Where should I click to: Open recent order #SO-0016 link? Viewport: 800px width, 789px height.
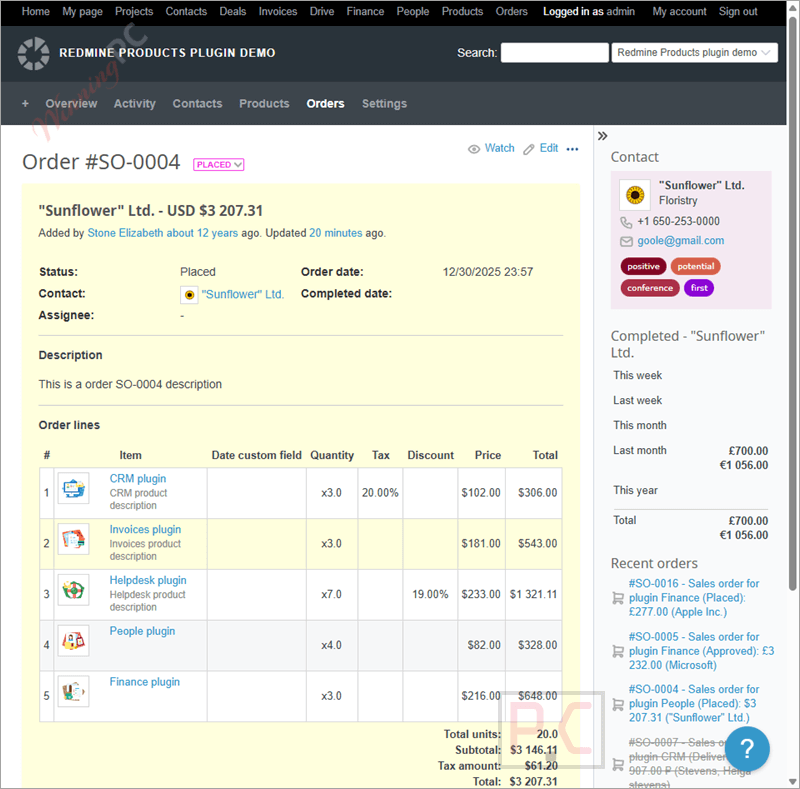click(694, 598)
